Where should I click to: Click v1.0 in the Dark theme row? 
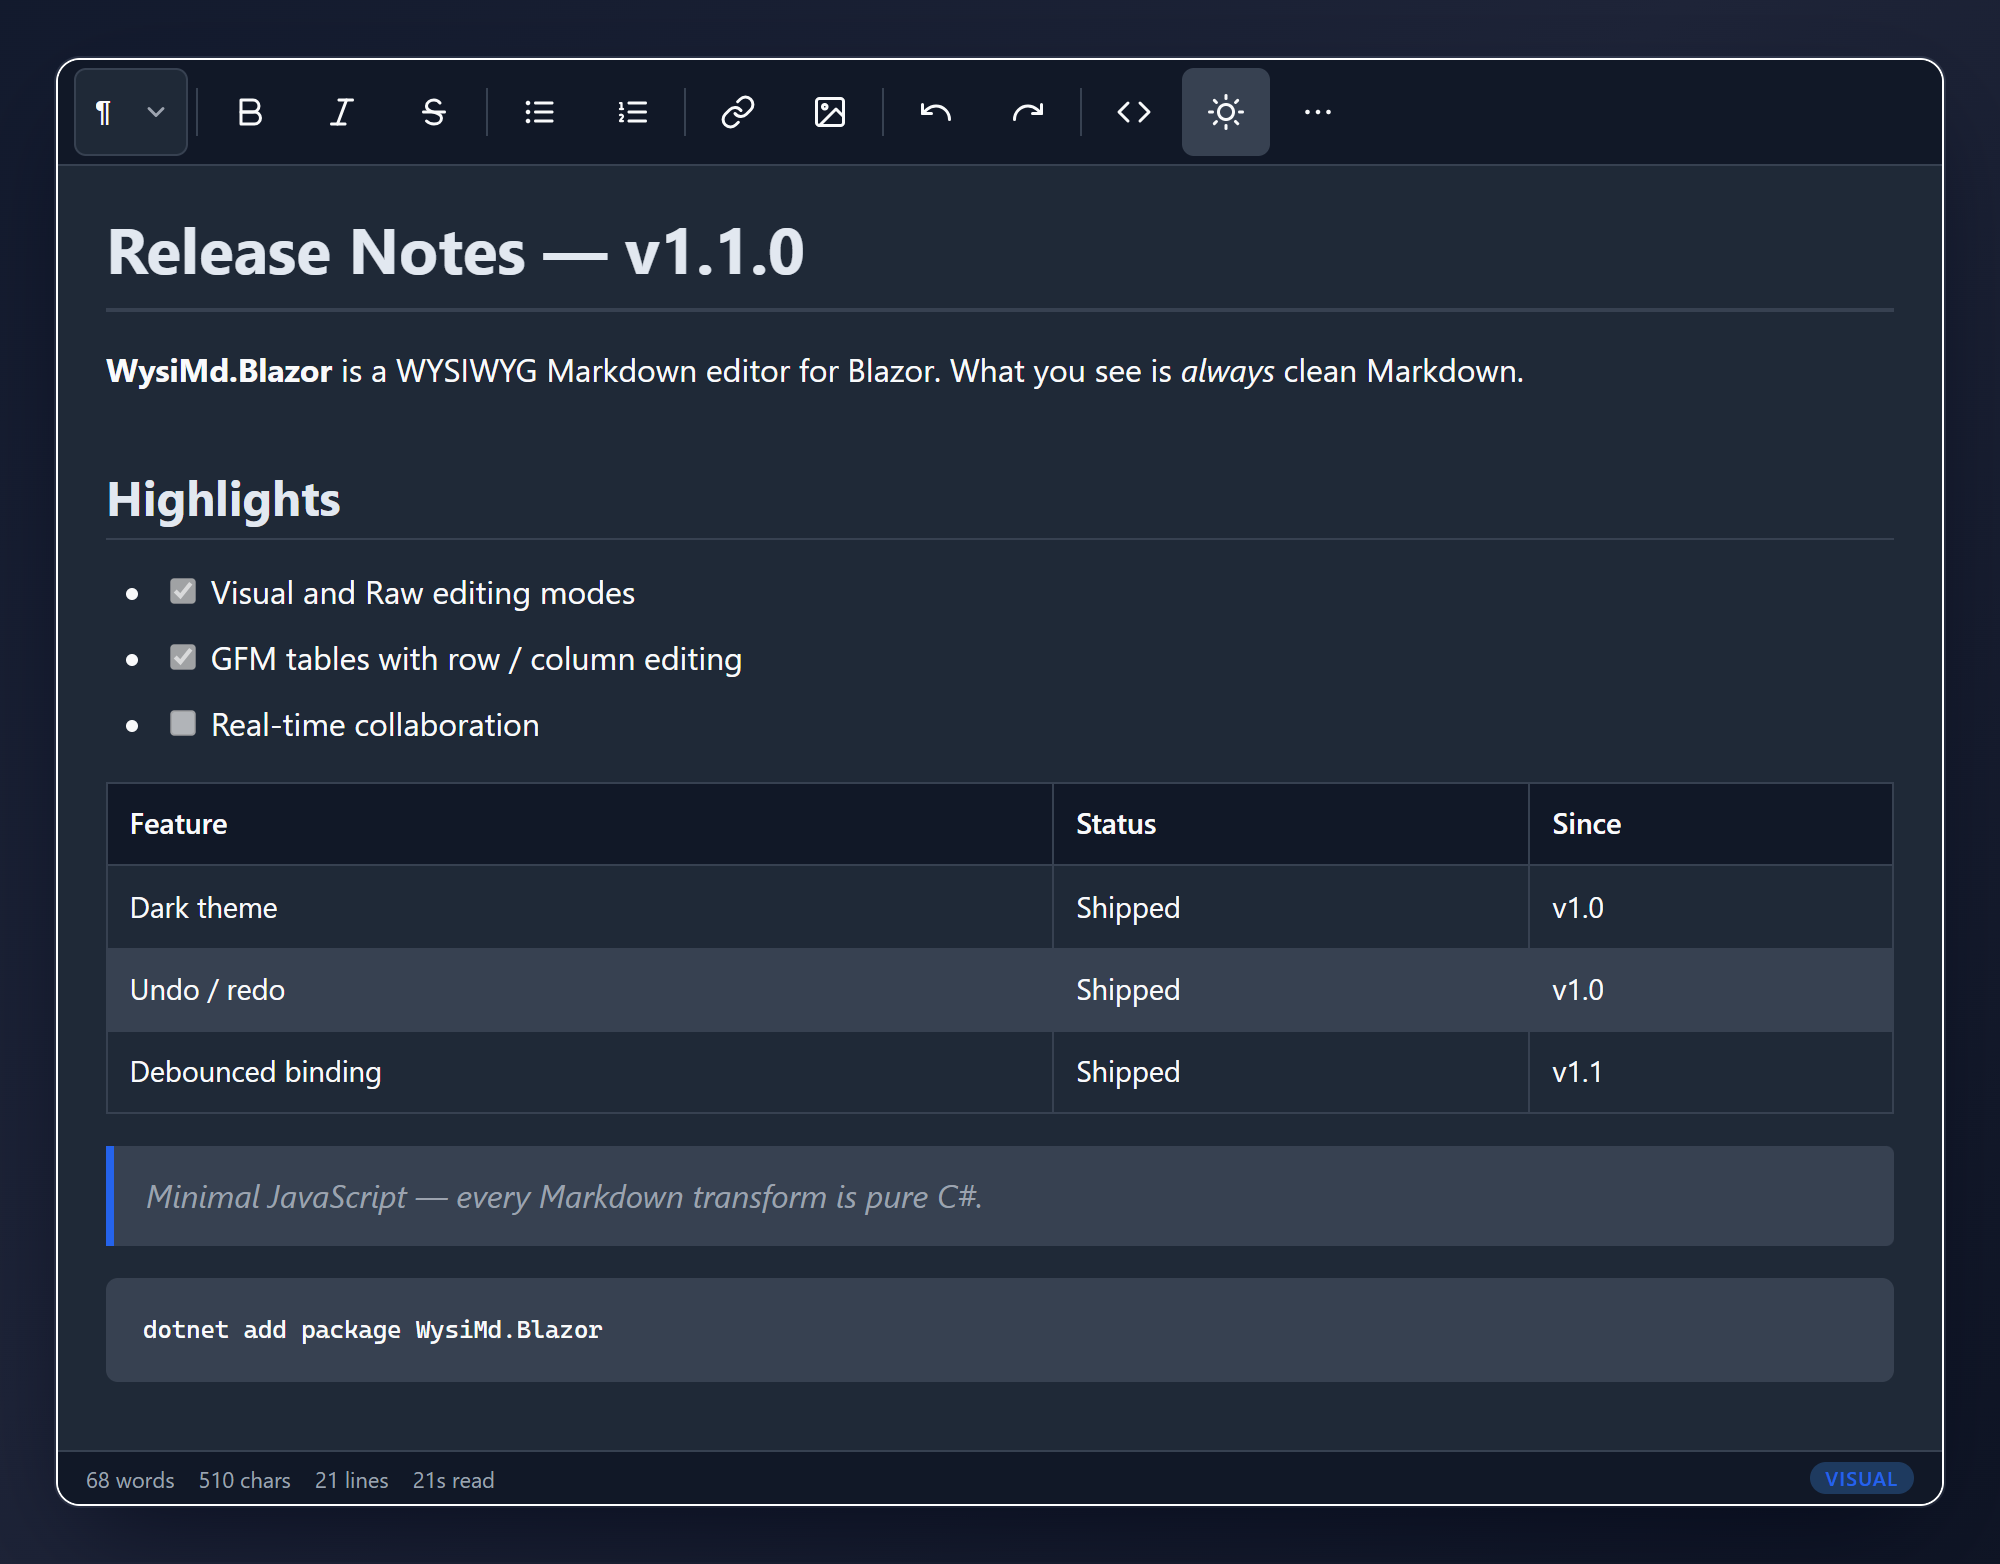coord(1710,907)
